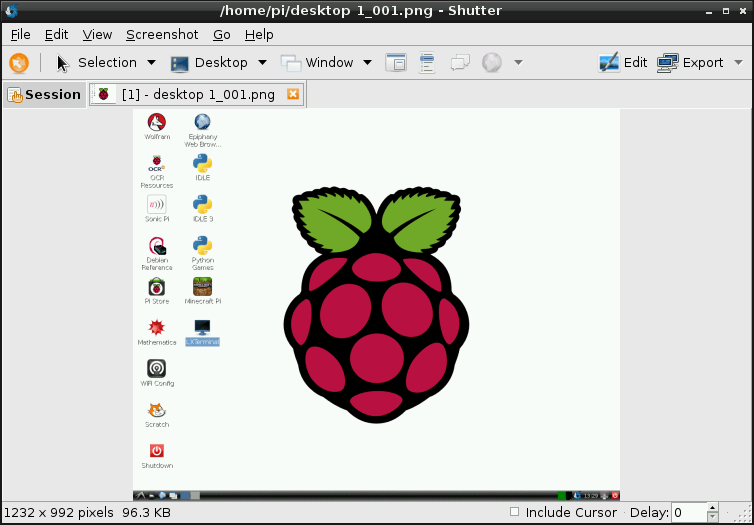
Task: Capture the whole Desktop
Action: [209, 63]
